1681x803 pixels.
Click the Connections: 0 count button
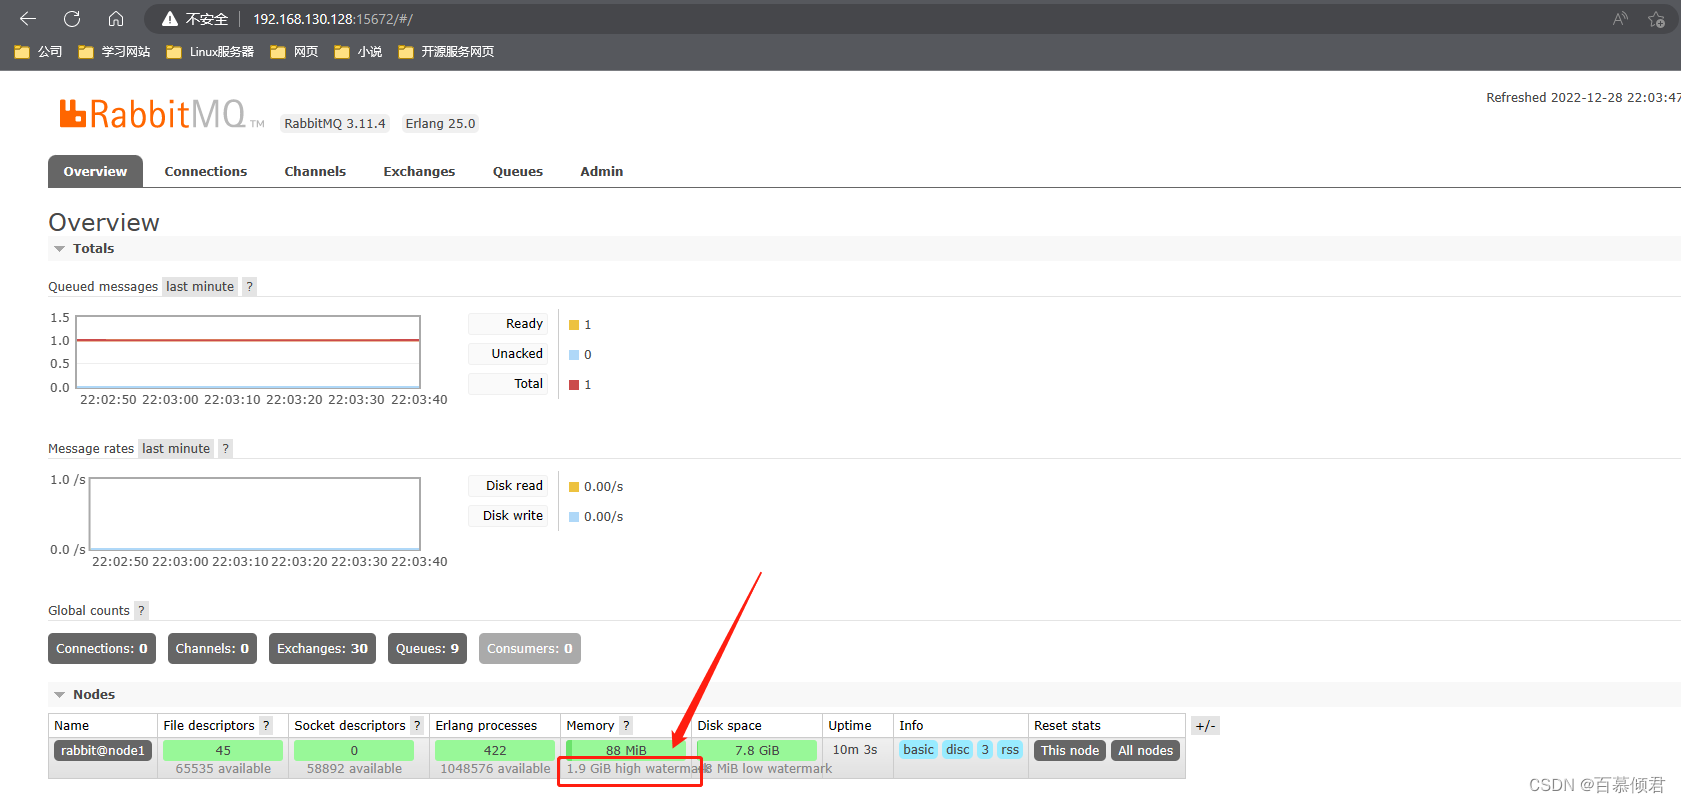102,649
